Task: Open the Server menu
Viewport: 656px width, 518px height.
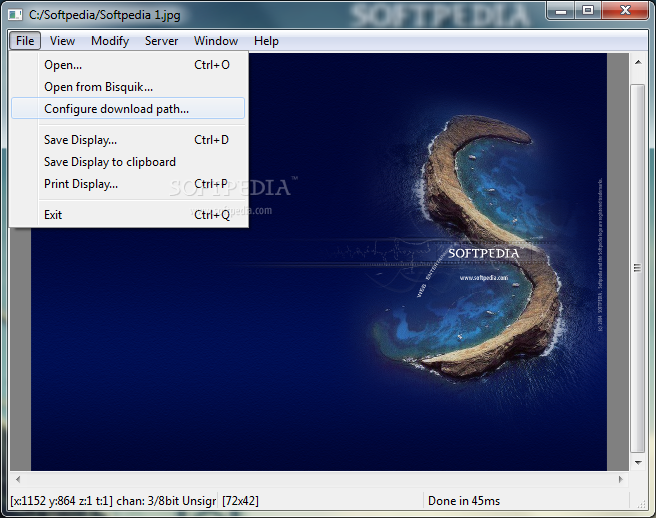Action: 161,41
